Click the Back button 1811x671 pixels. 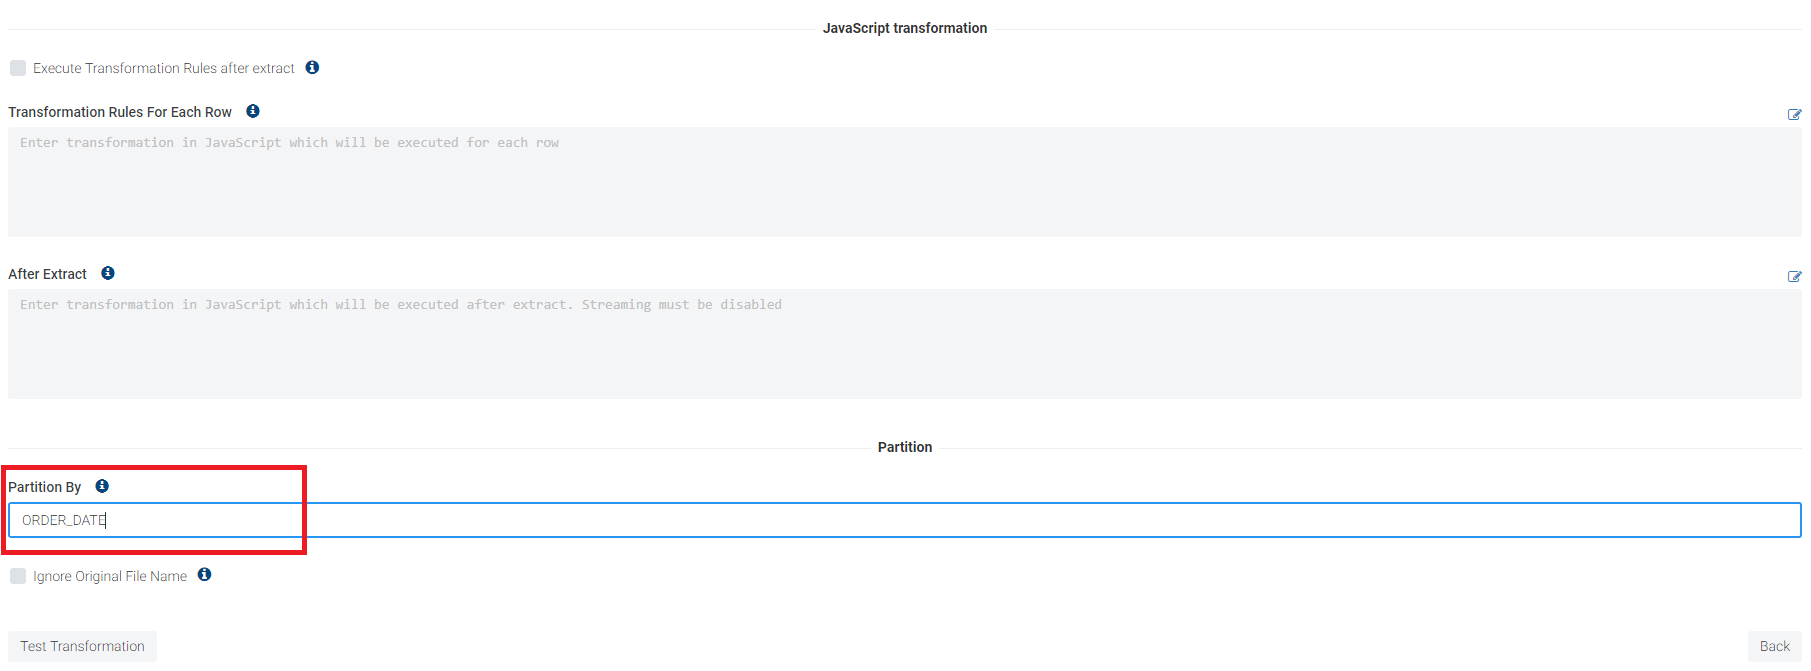point(1774,646)
